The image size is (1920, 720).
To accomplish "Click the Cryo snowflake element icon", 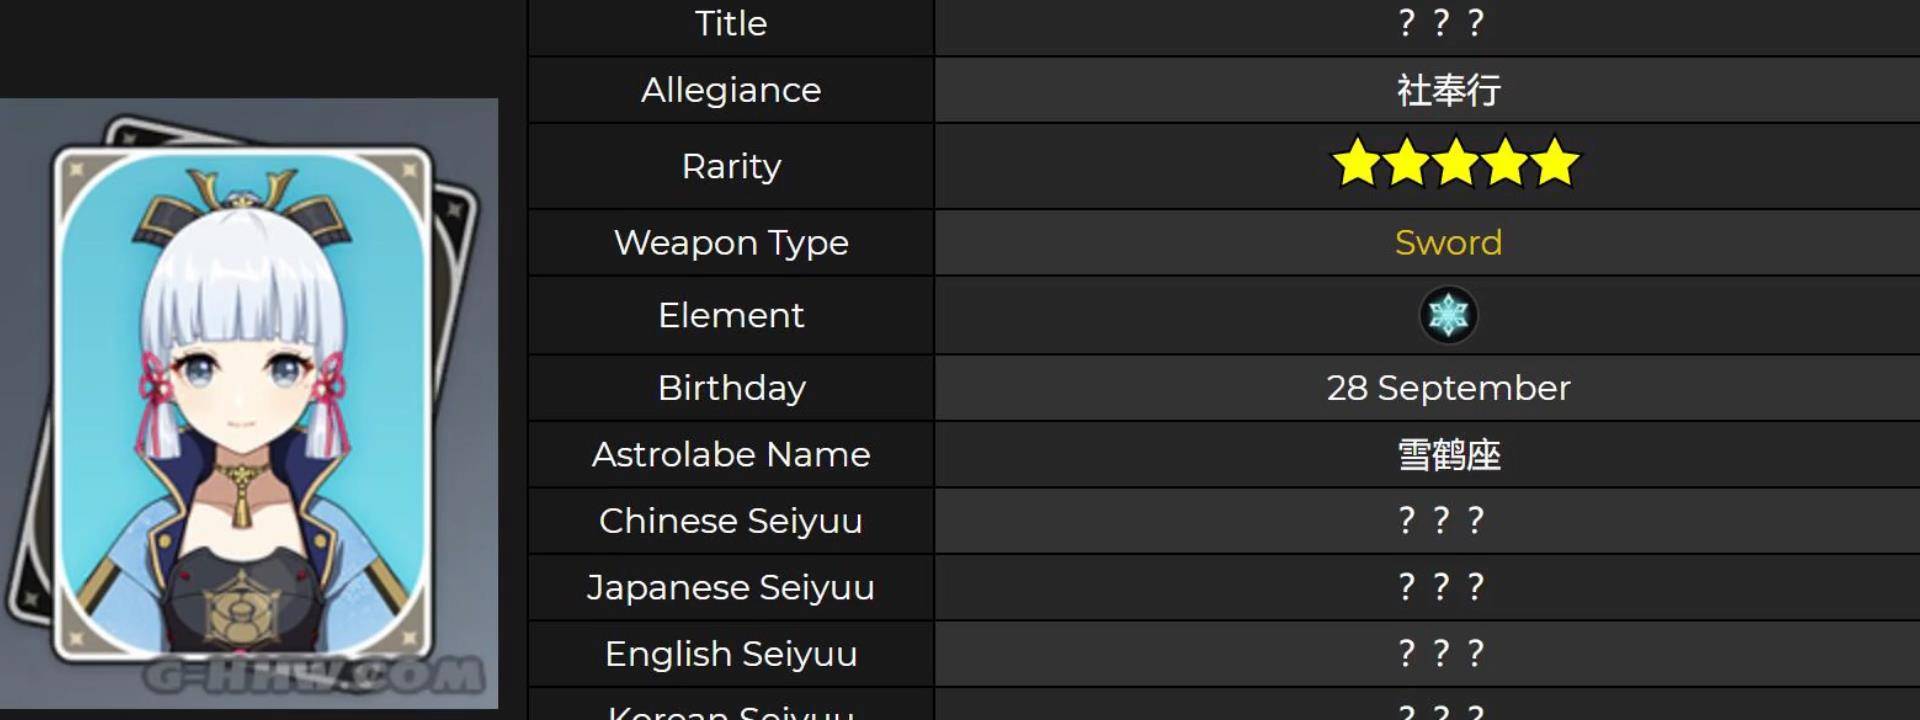I will tap(1448, 315).
